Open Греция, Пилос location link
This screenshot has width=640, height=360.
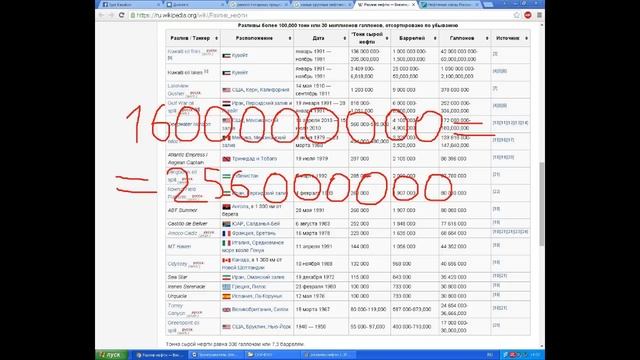249,287
